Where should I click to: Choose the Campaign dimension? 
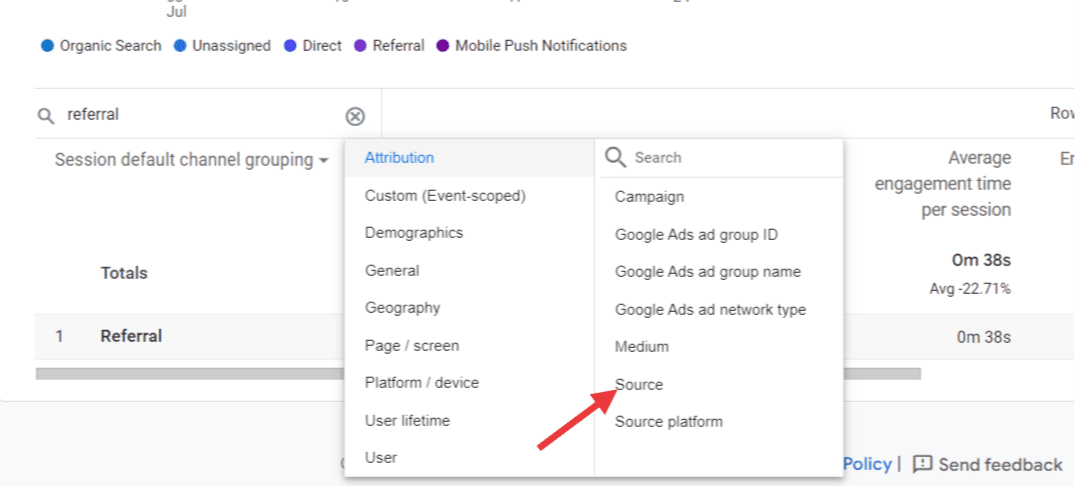pos(719,197)
